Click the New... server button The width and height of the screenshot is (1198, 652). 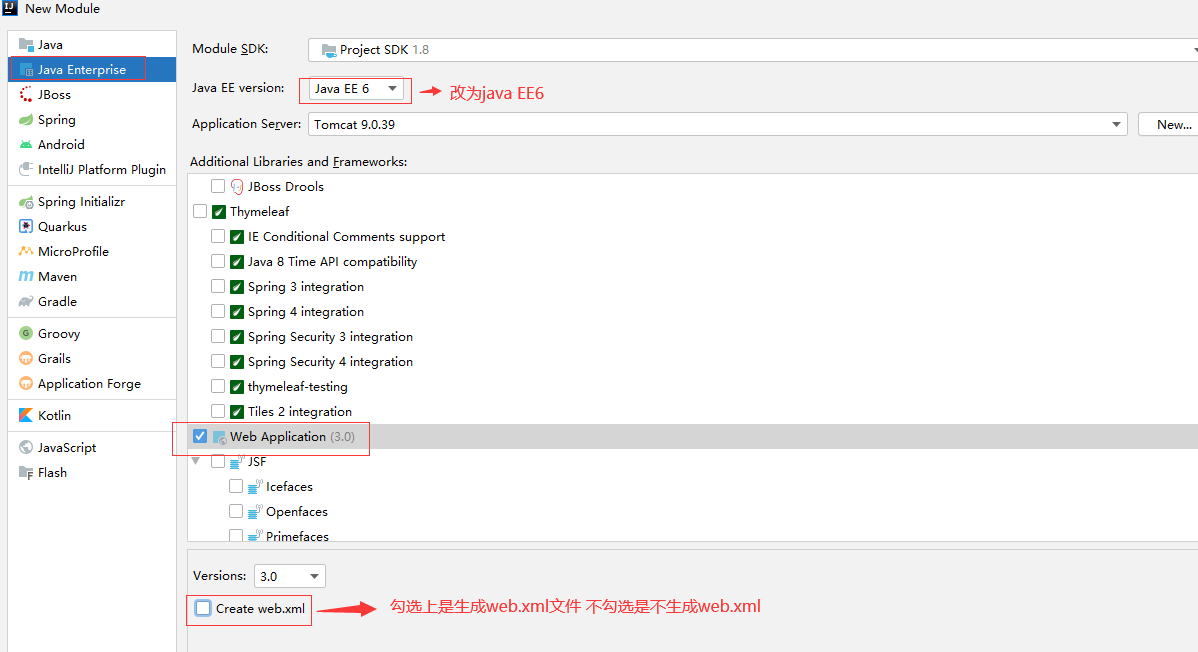pyautogui.click(x=1168, y=125)
